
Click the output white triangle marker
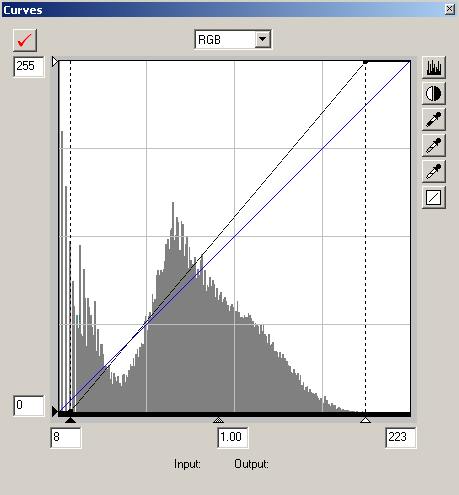click(x=55, y=62)
